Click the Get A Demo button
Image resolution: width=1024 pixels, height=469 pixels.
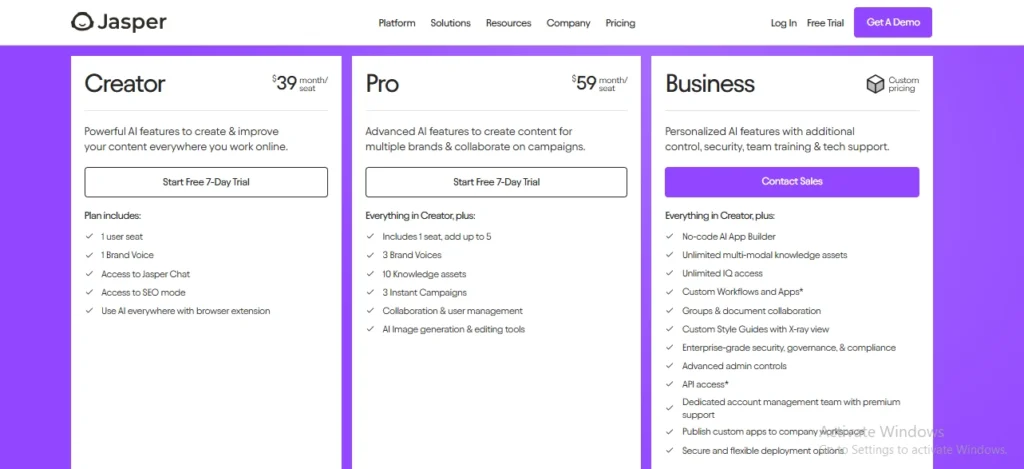[893, 22]
